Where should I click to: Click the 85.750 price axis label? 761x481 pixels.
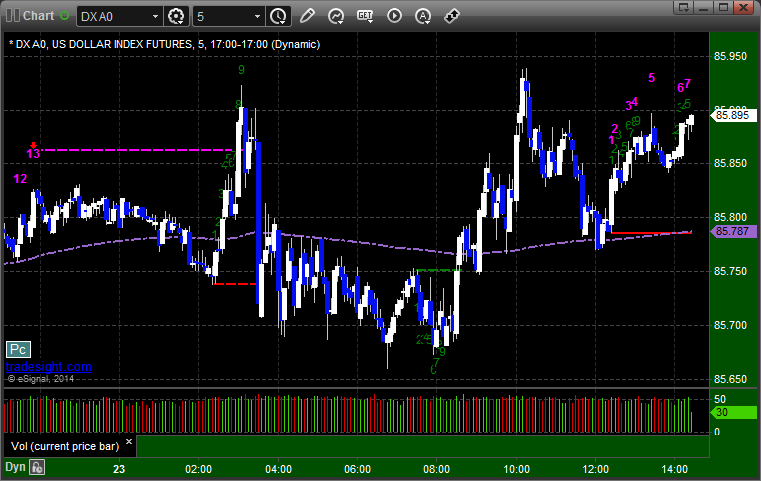[x=730, y=271]
